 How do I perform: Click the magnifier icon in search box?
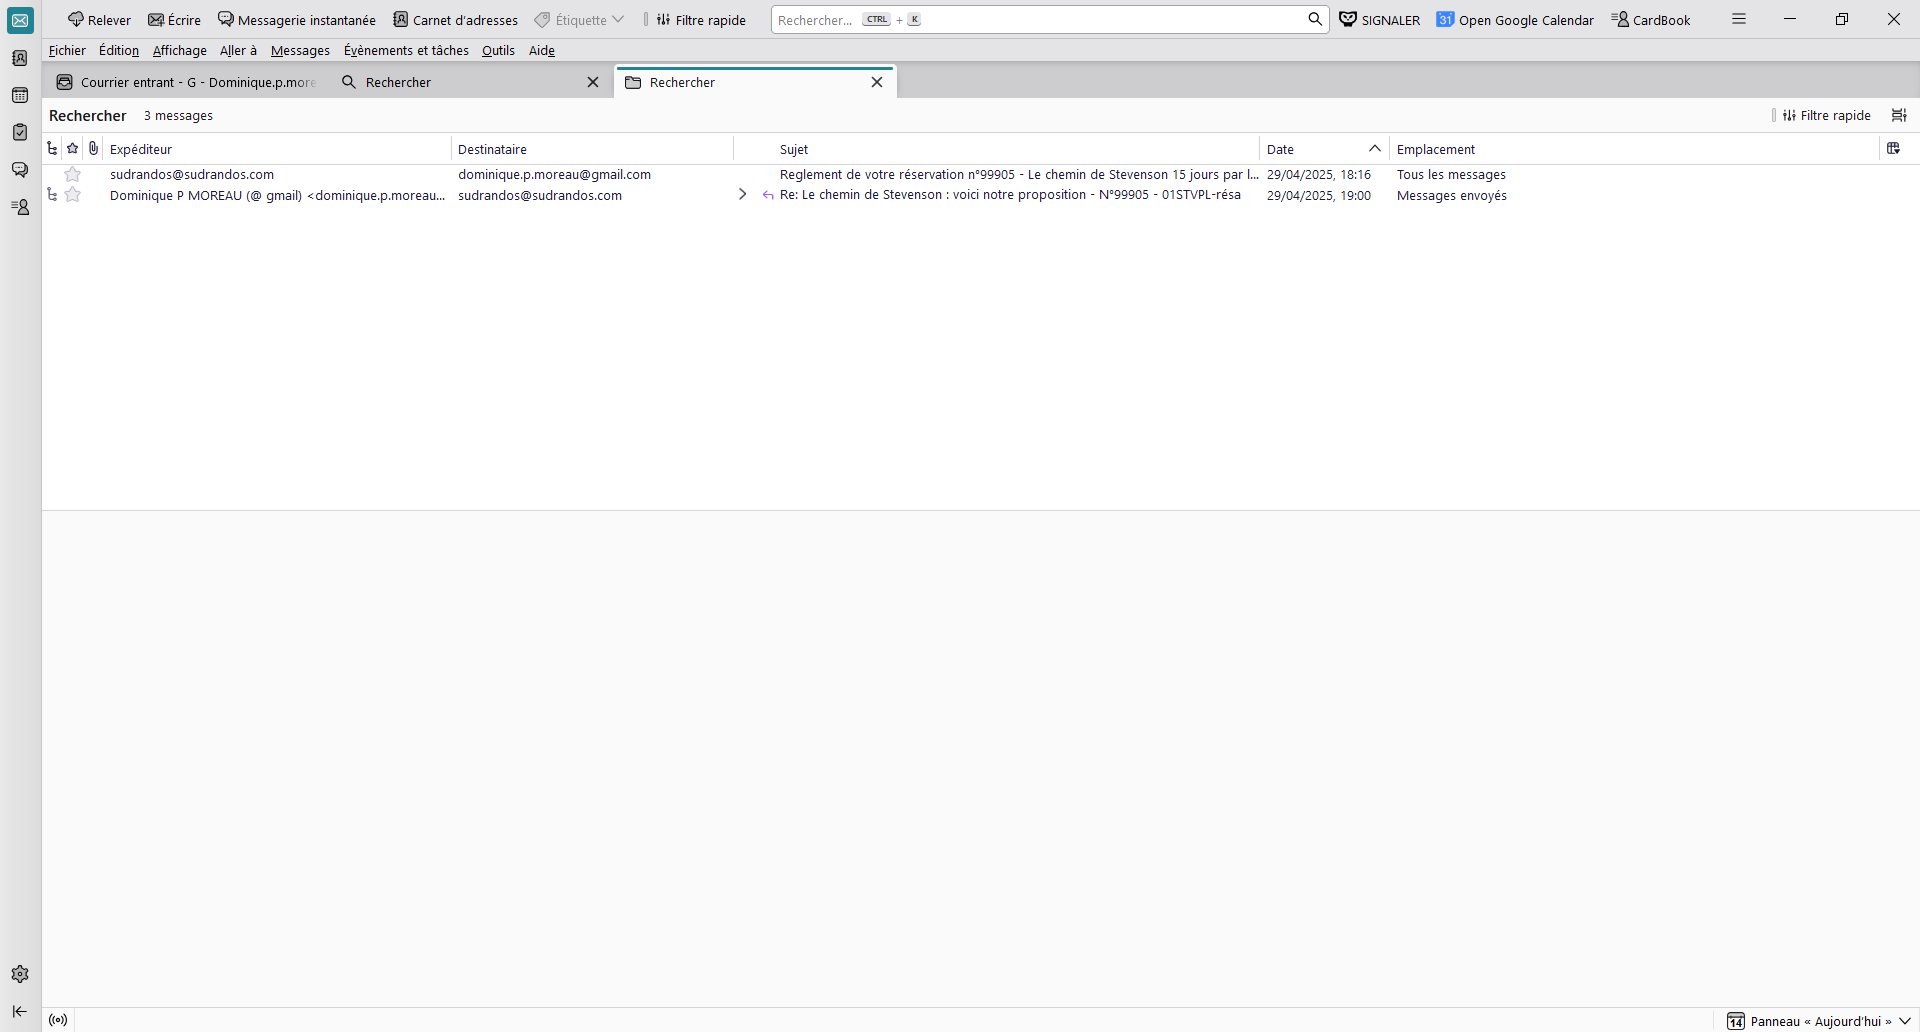pyautogui.click(x=1315, y=19)
